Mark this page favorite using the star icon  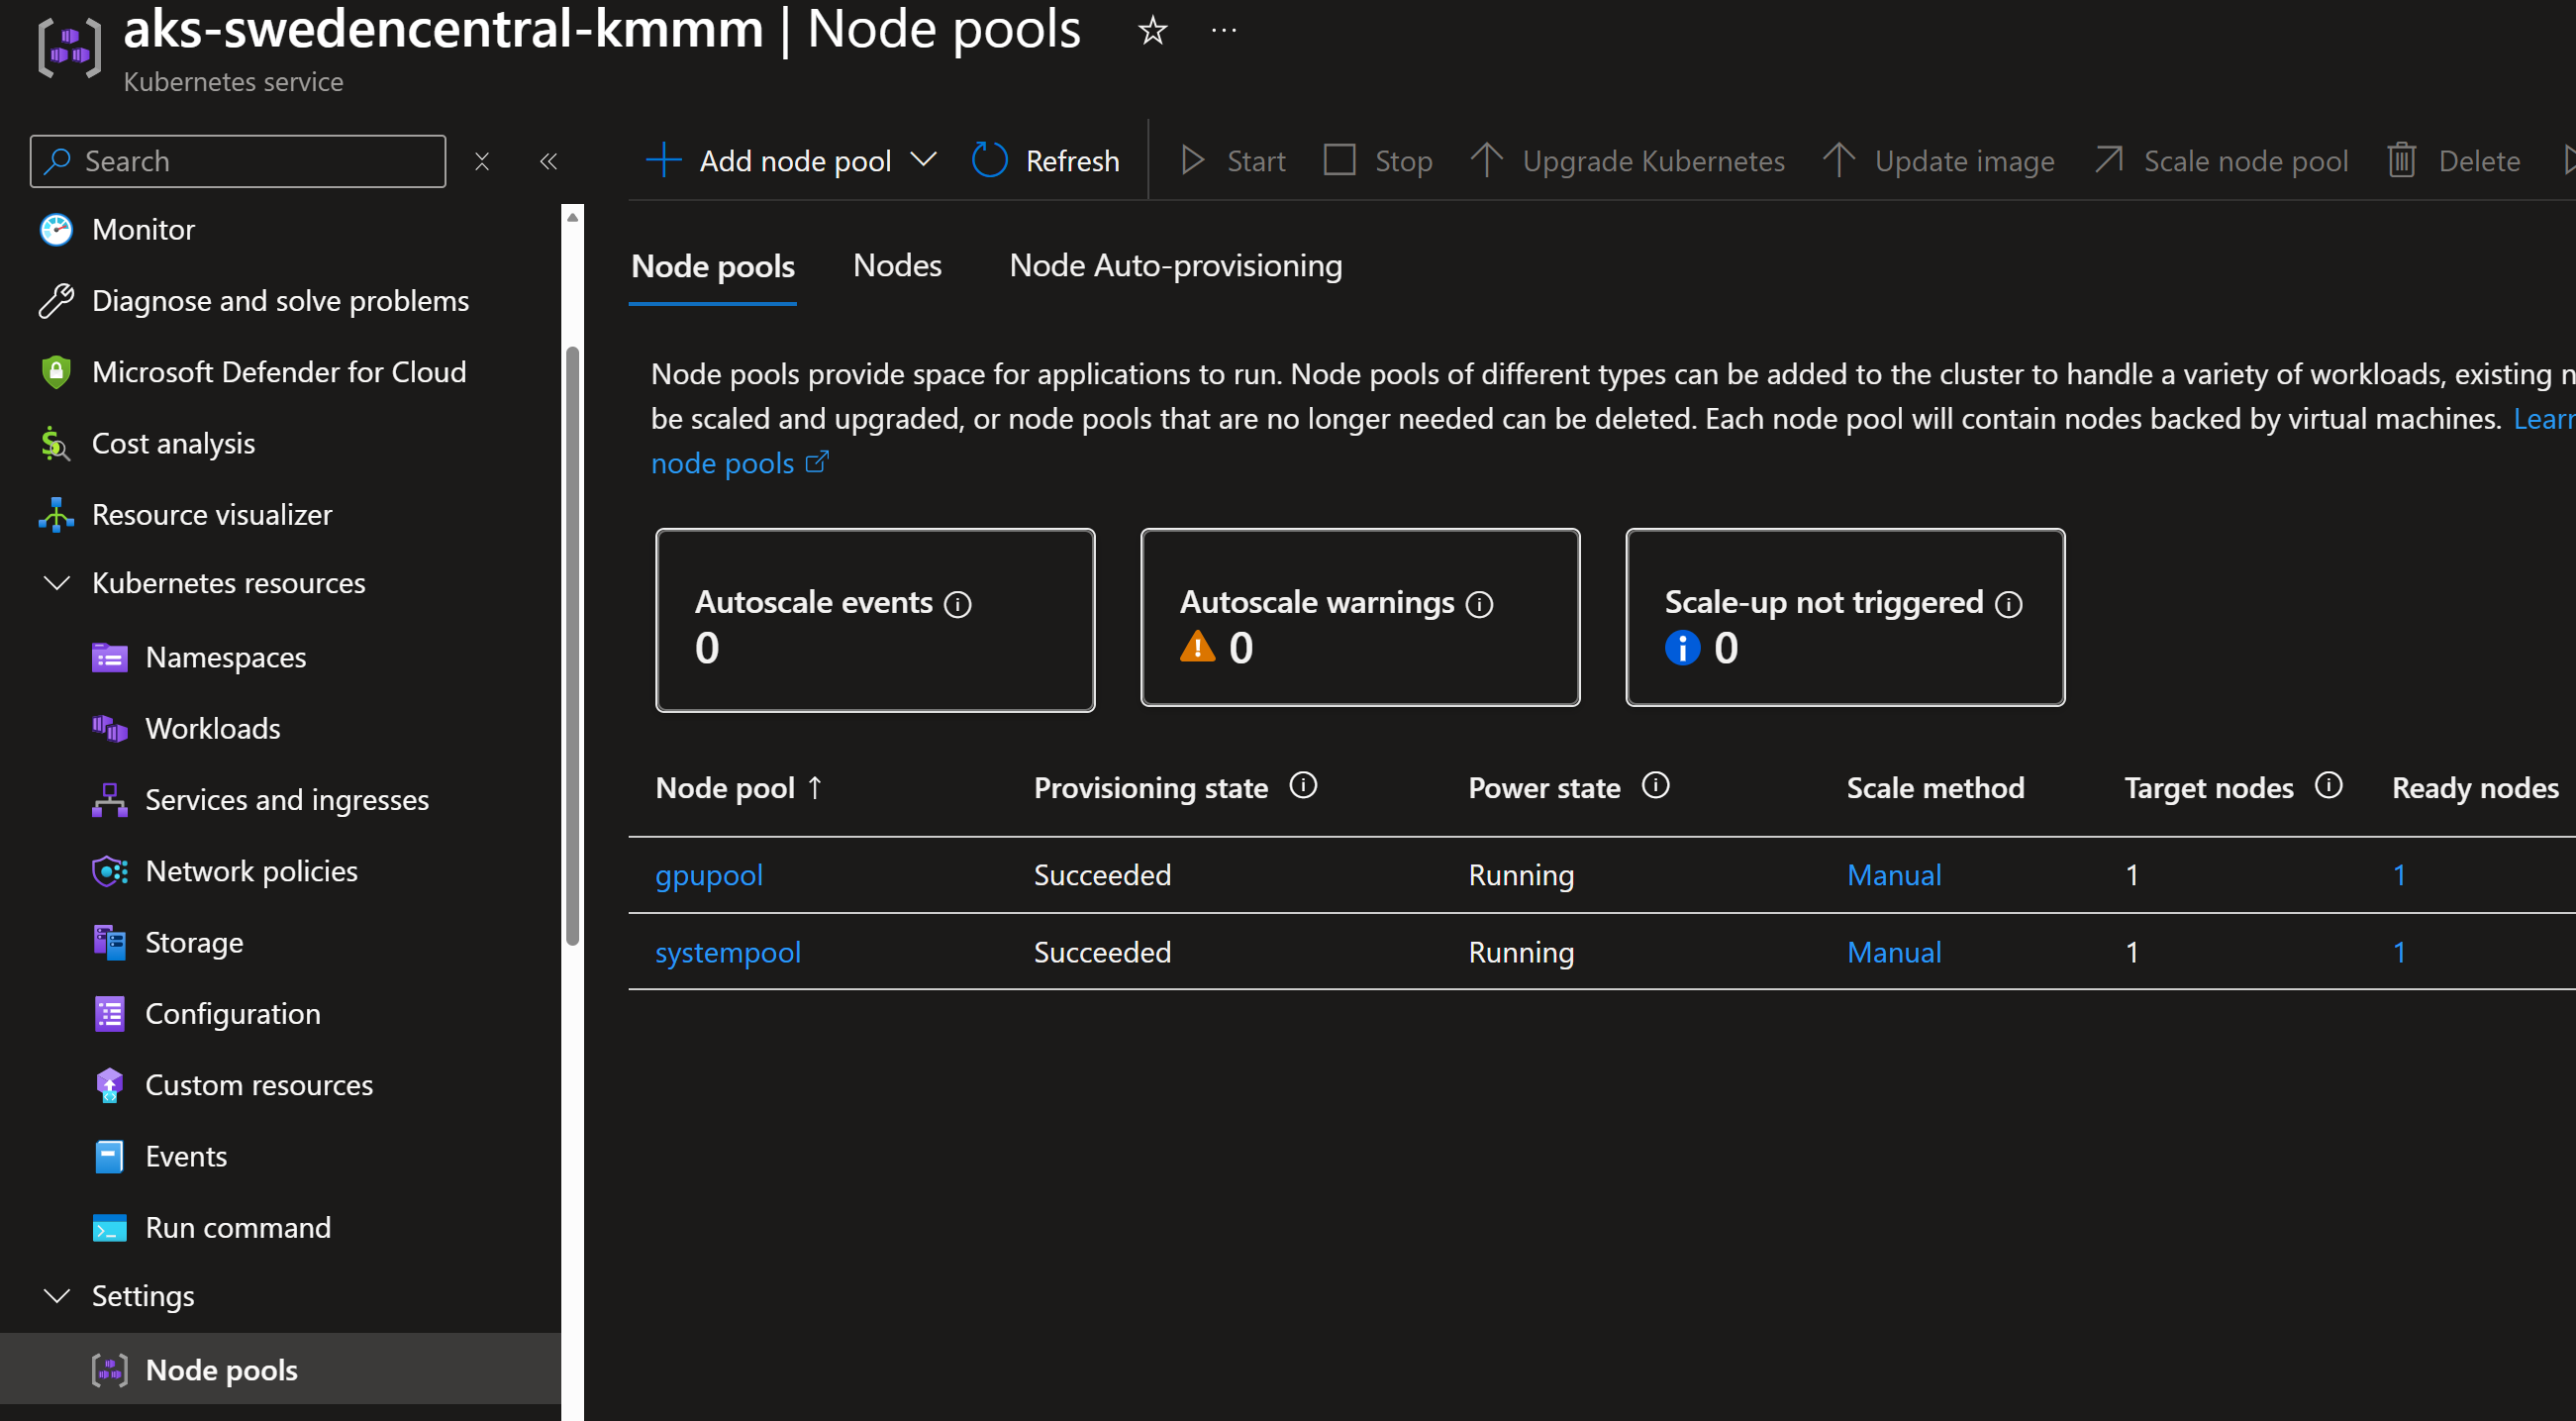click(1152, 30)
